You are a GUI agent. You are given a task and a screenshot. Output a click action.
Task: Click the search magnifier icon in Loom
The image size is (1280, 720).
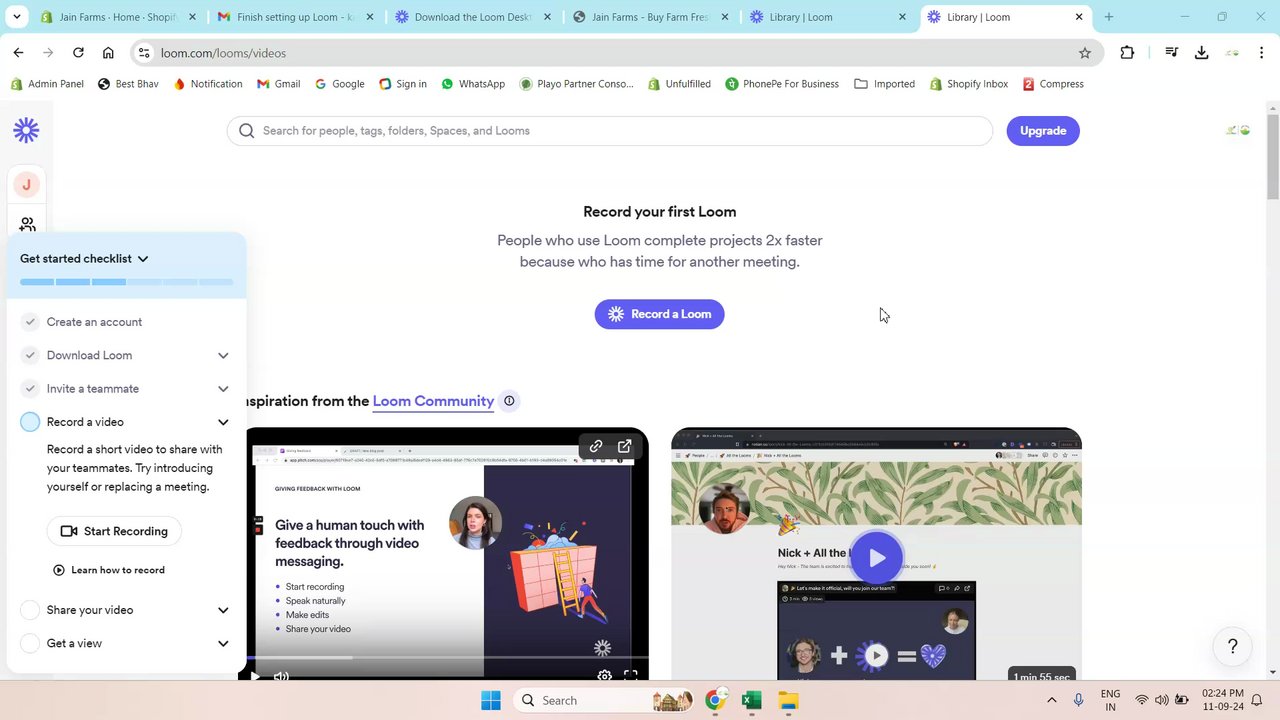click(x=246, y=131)
